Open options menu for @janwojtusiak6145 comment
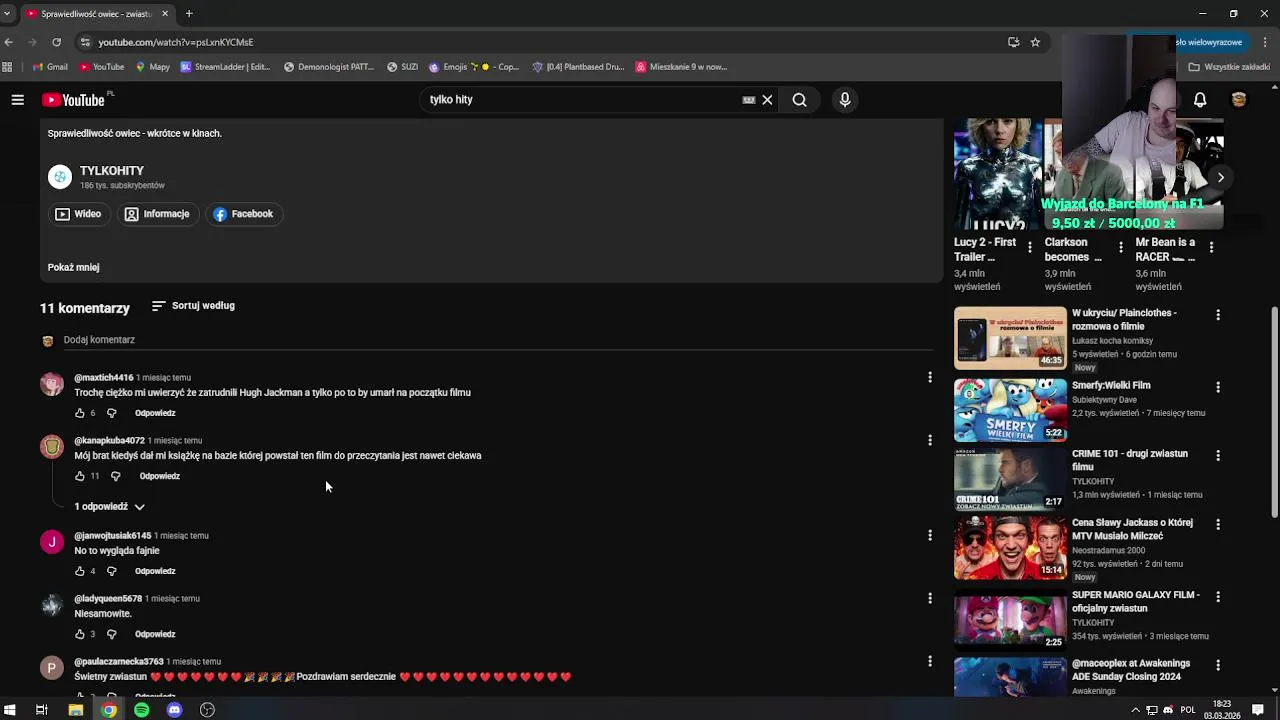Image resolution: width=1280 pixels, height=720 pixels. tap(930, 535)
